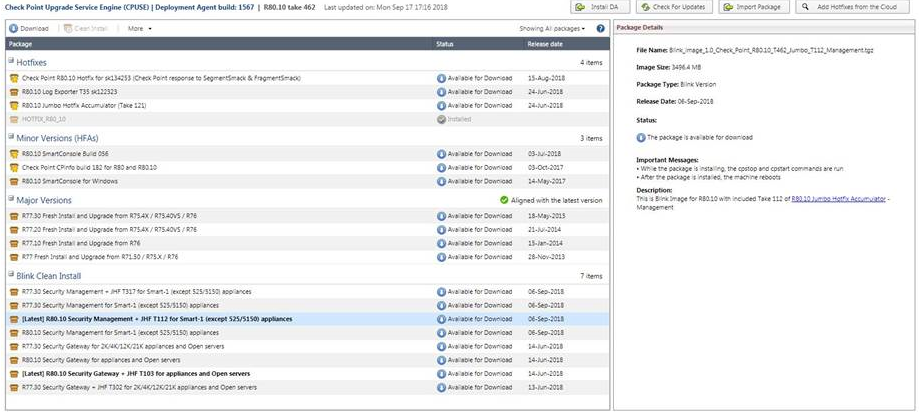This screenshot has width=919, height=414.
Task: Click status icon for R80.10 Gateway JHF T103
Action: pyautogui.click(x=441, y=374)
